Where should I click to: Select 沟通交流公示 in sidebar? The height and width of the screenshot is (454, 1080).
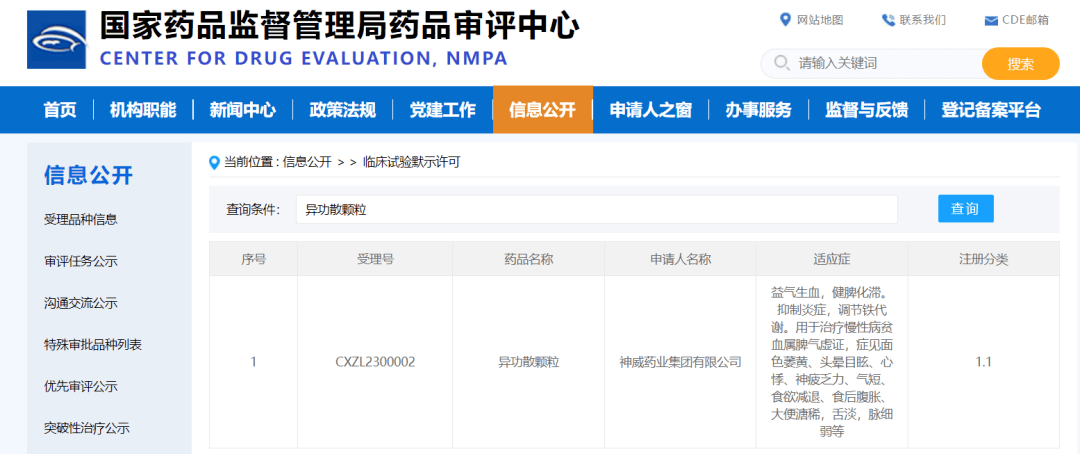(x=81, y=303)
